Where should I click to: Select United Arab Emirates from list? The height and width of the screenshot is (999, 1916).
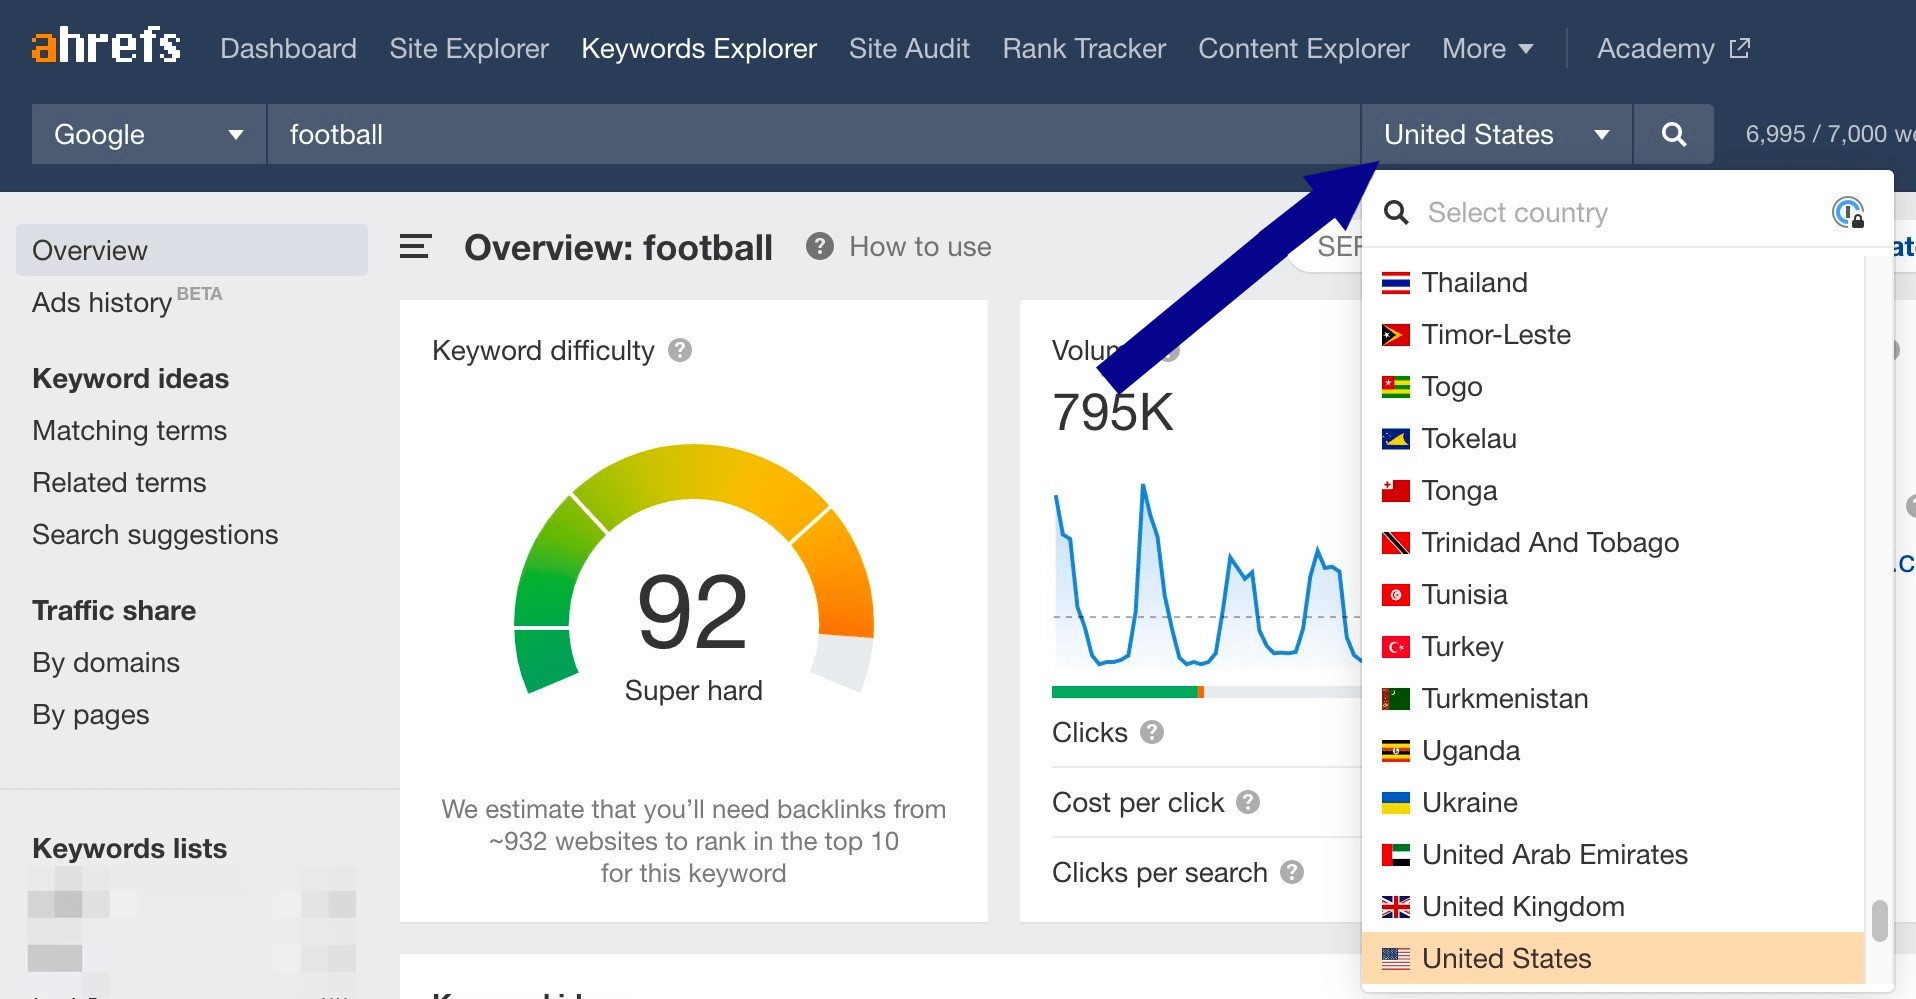(1613, 855)
